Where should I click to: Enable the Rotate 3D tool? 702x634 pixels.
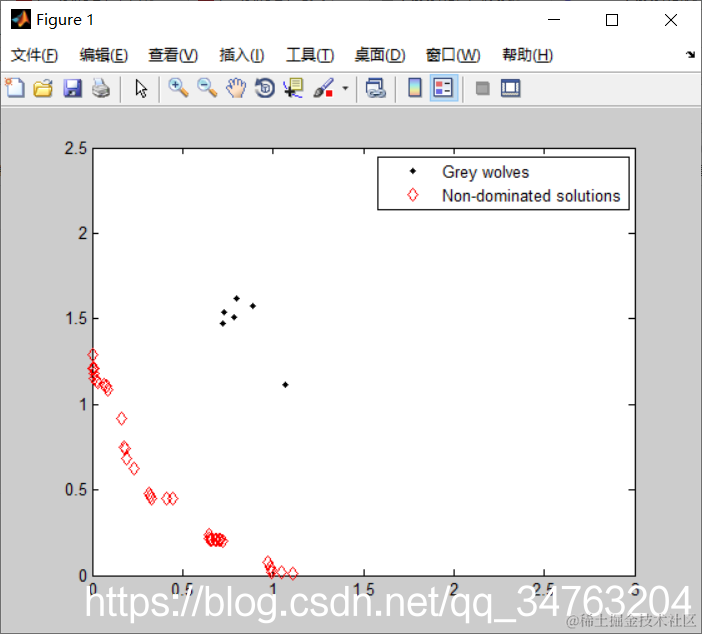click(x=265, y=88)
